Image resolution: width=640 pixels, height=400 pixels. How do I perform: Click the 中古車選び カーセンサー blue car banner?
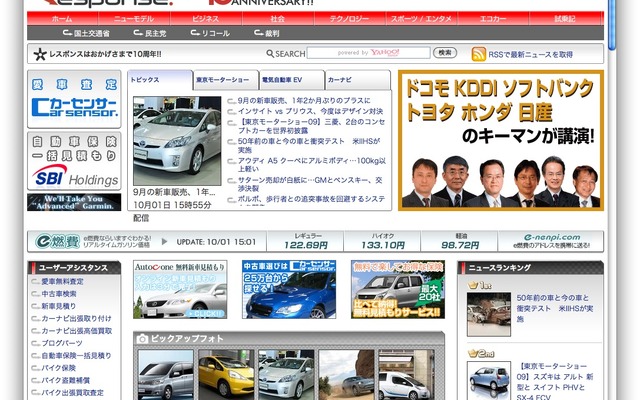coord(289,289)
